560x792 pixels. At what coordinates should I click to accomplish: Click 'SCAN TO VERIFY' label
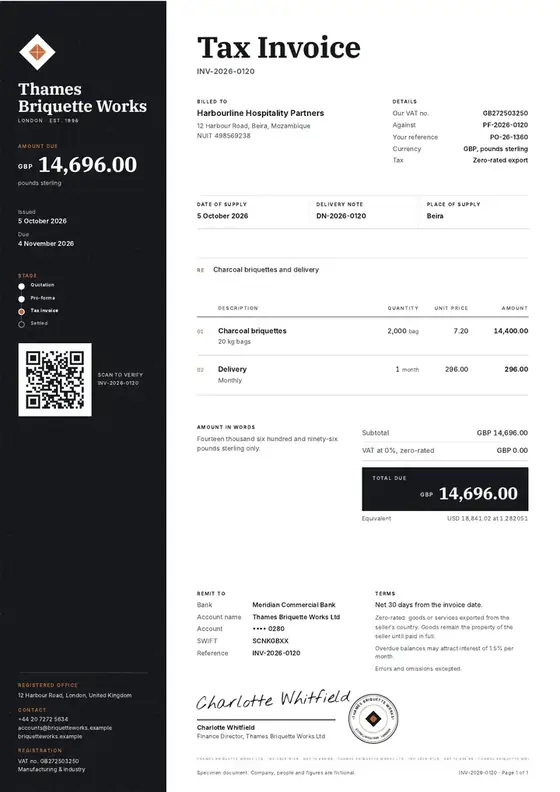pyautogui.click(x=120, y=375)
